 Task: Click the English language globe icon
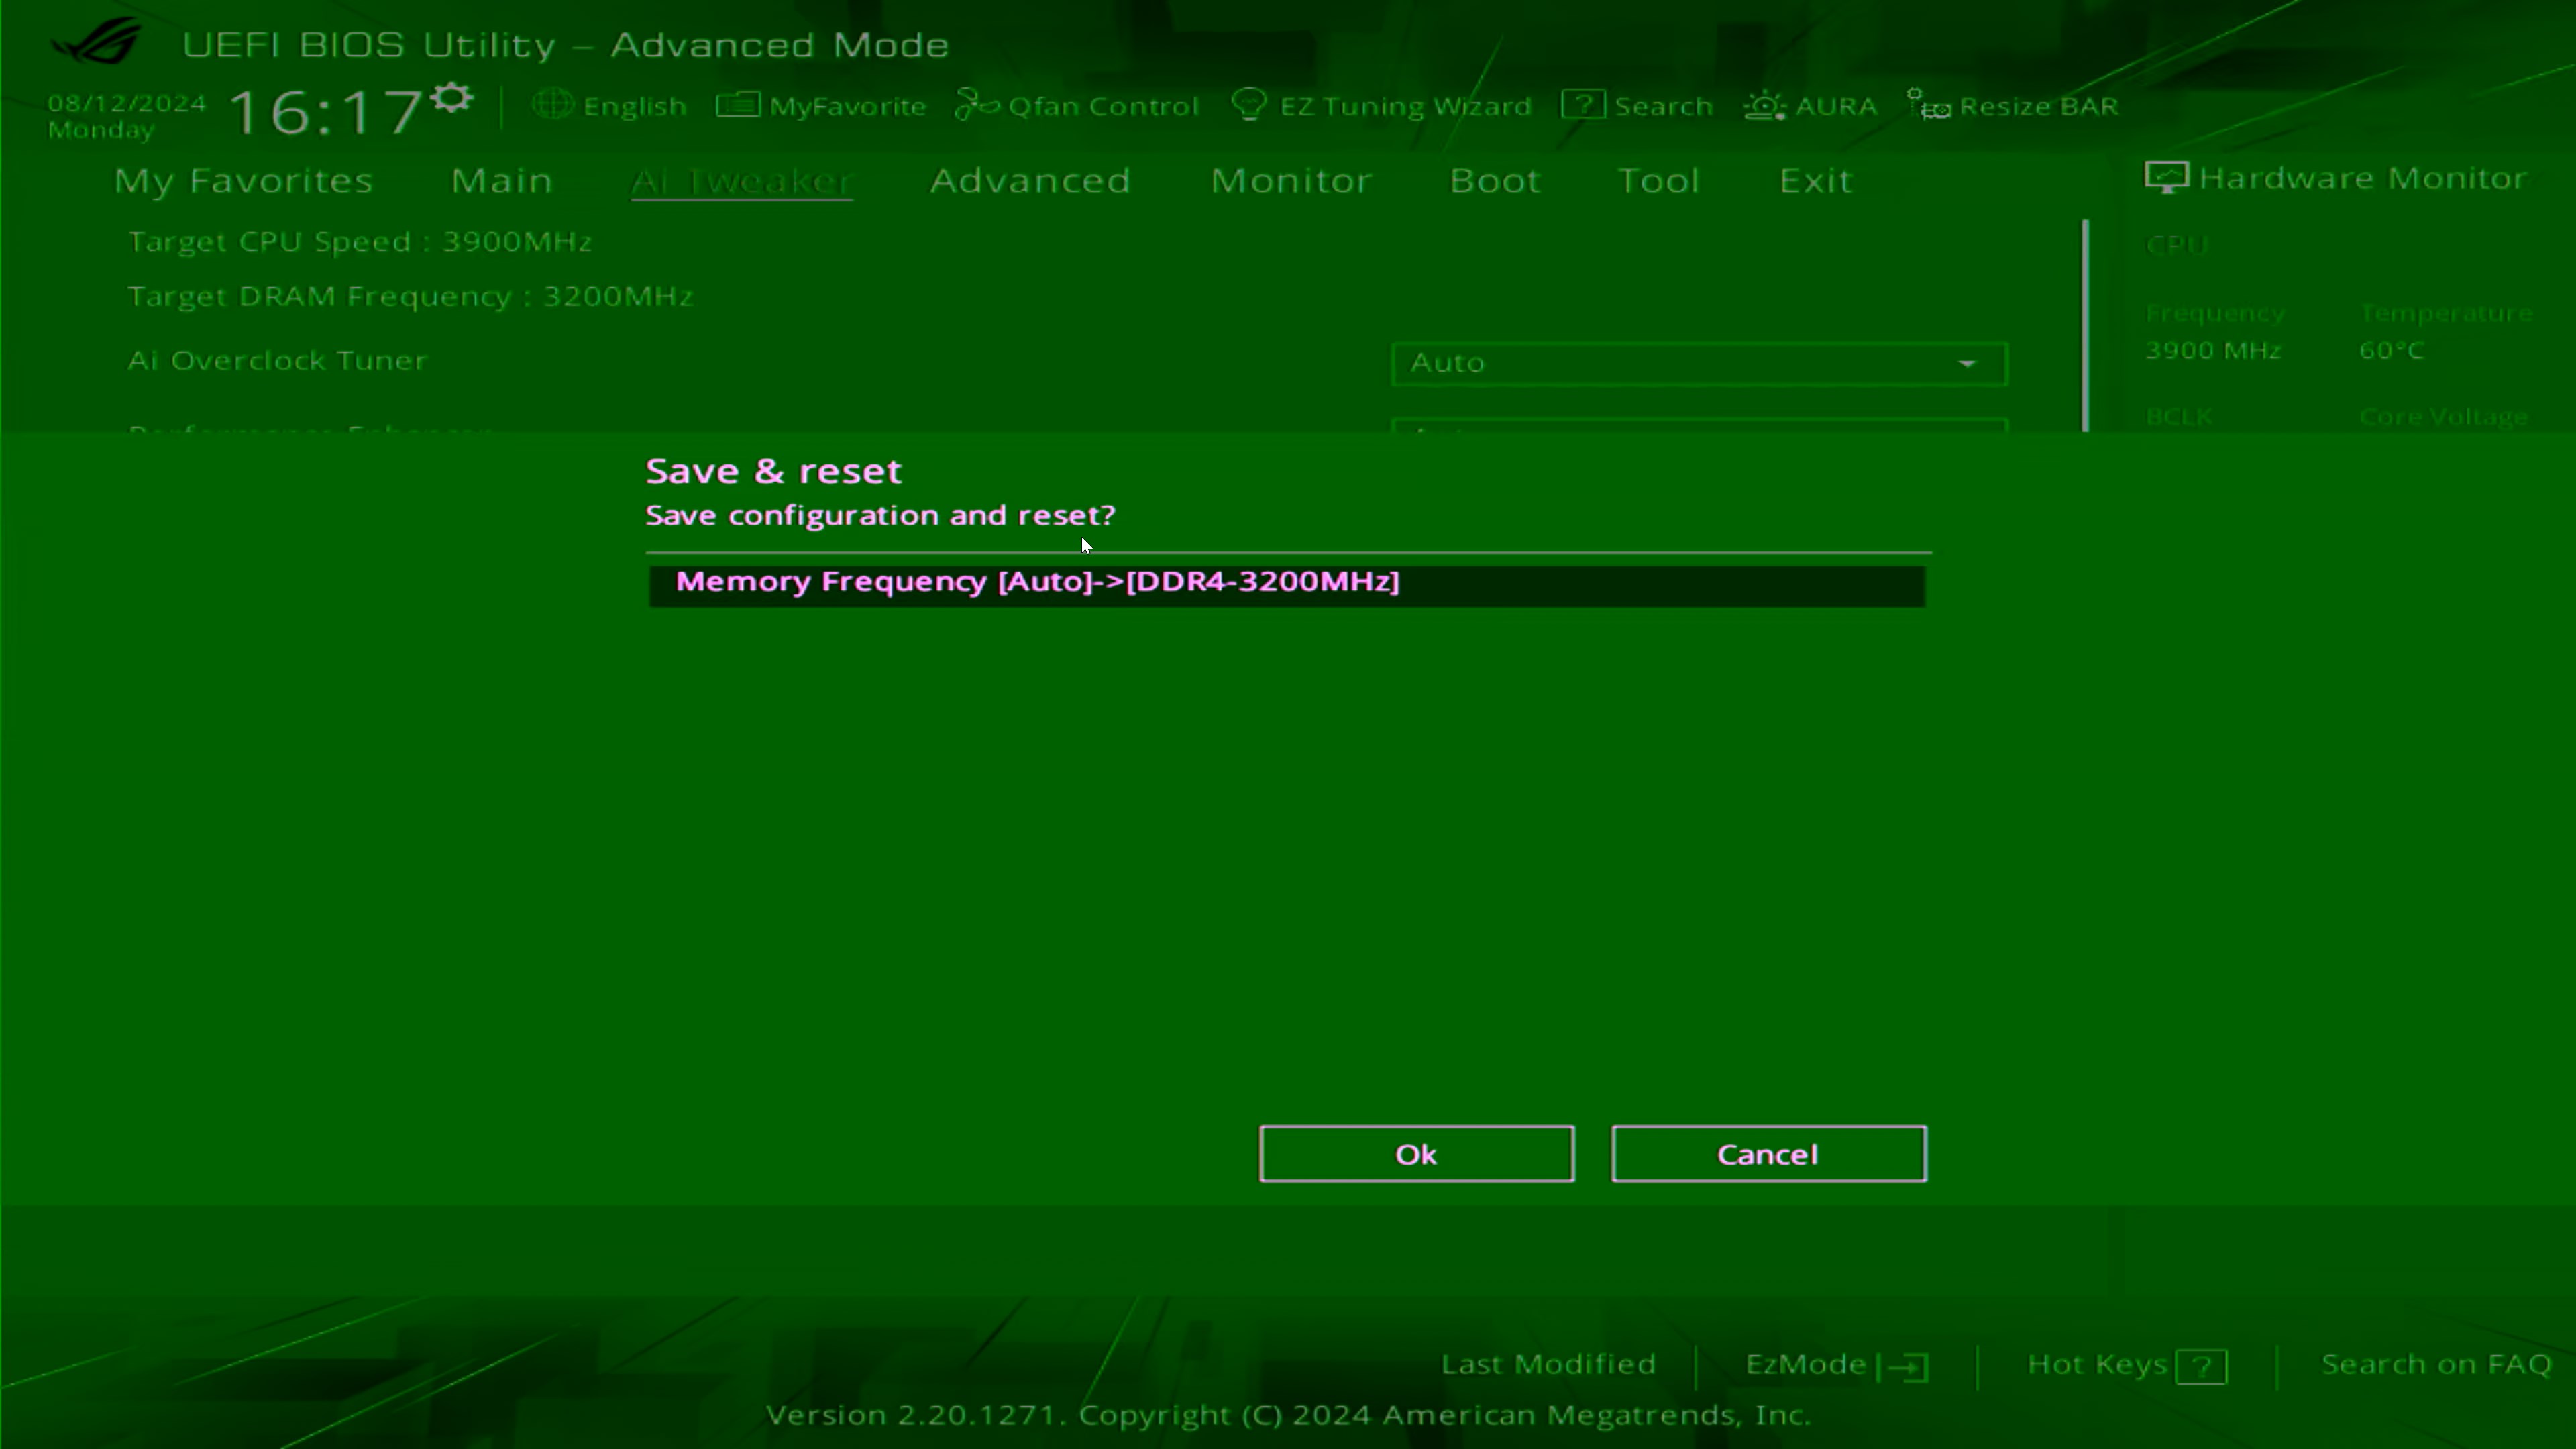[x=552, y=104]
